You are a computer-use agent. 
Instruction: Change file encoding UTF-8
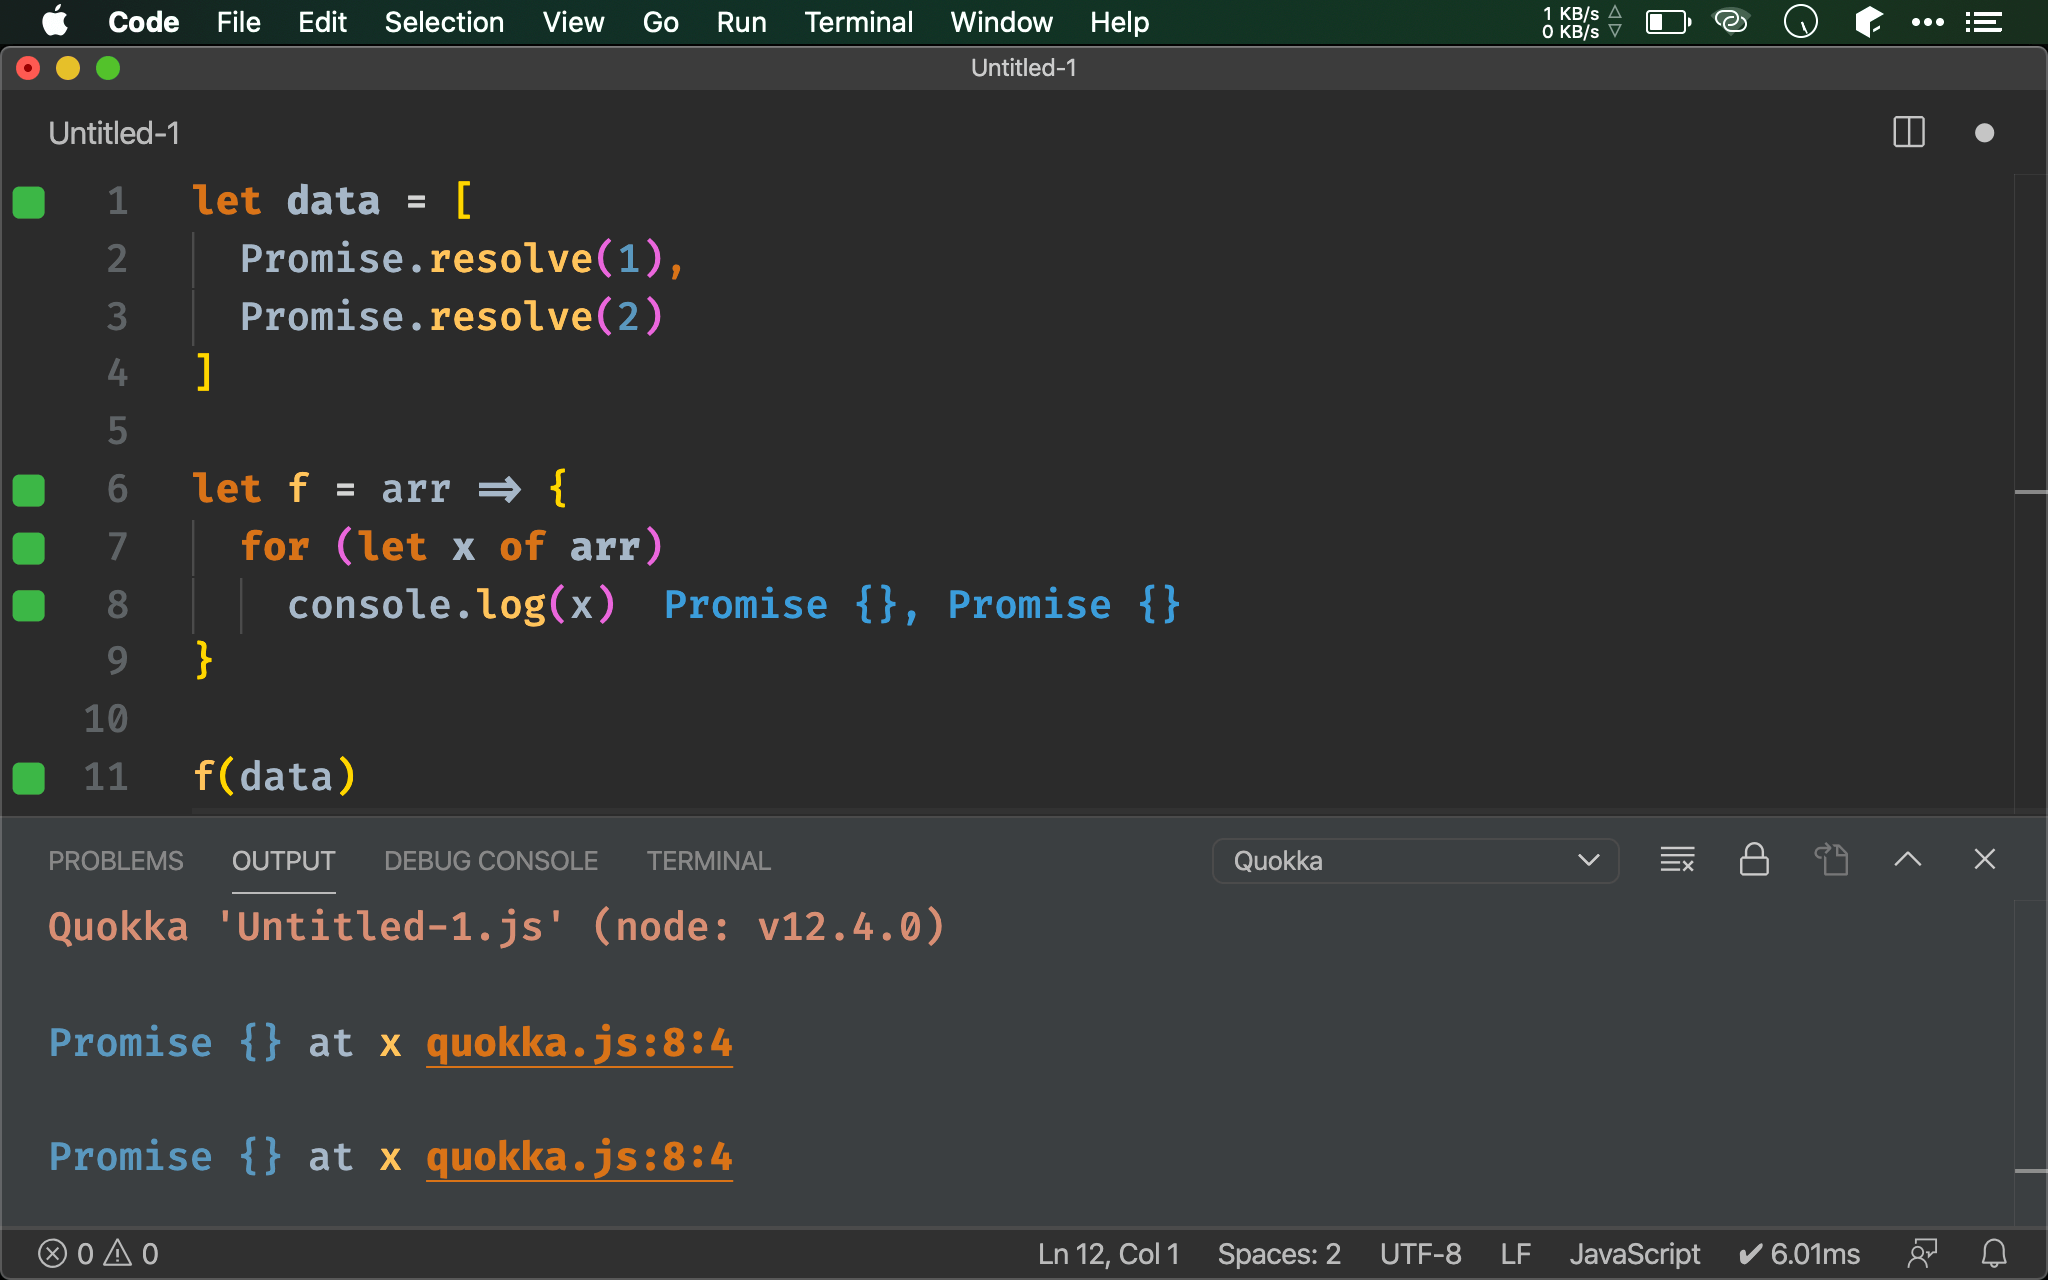point(1420,1254)
